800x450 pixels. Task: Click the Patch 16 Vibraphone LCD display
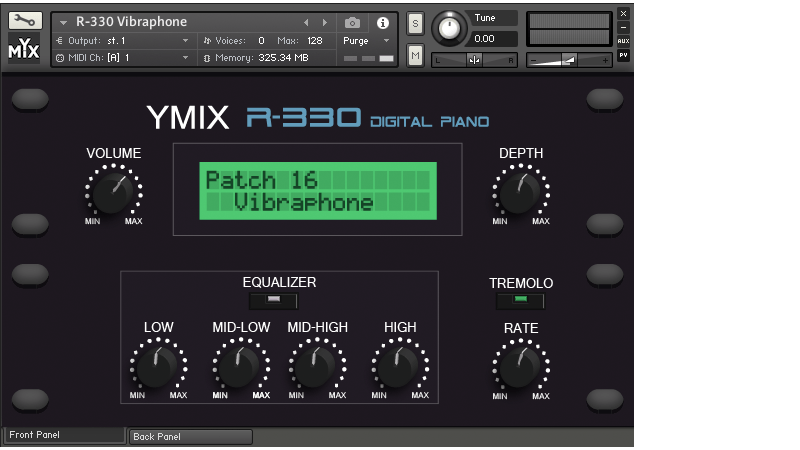(318, 191)
